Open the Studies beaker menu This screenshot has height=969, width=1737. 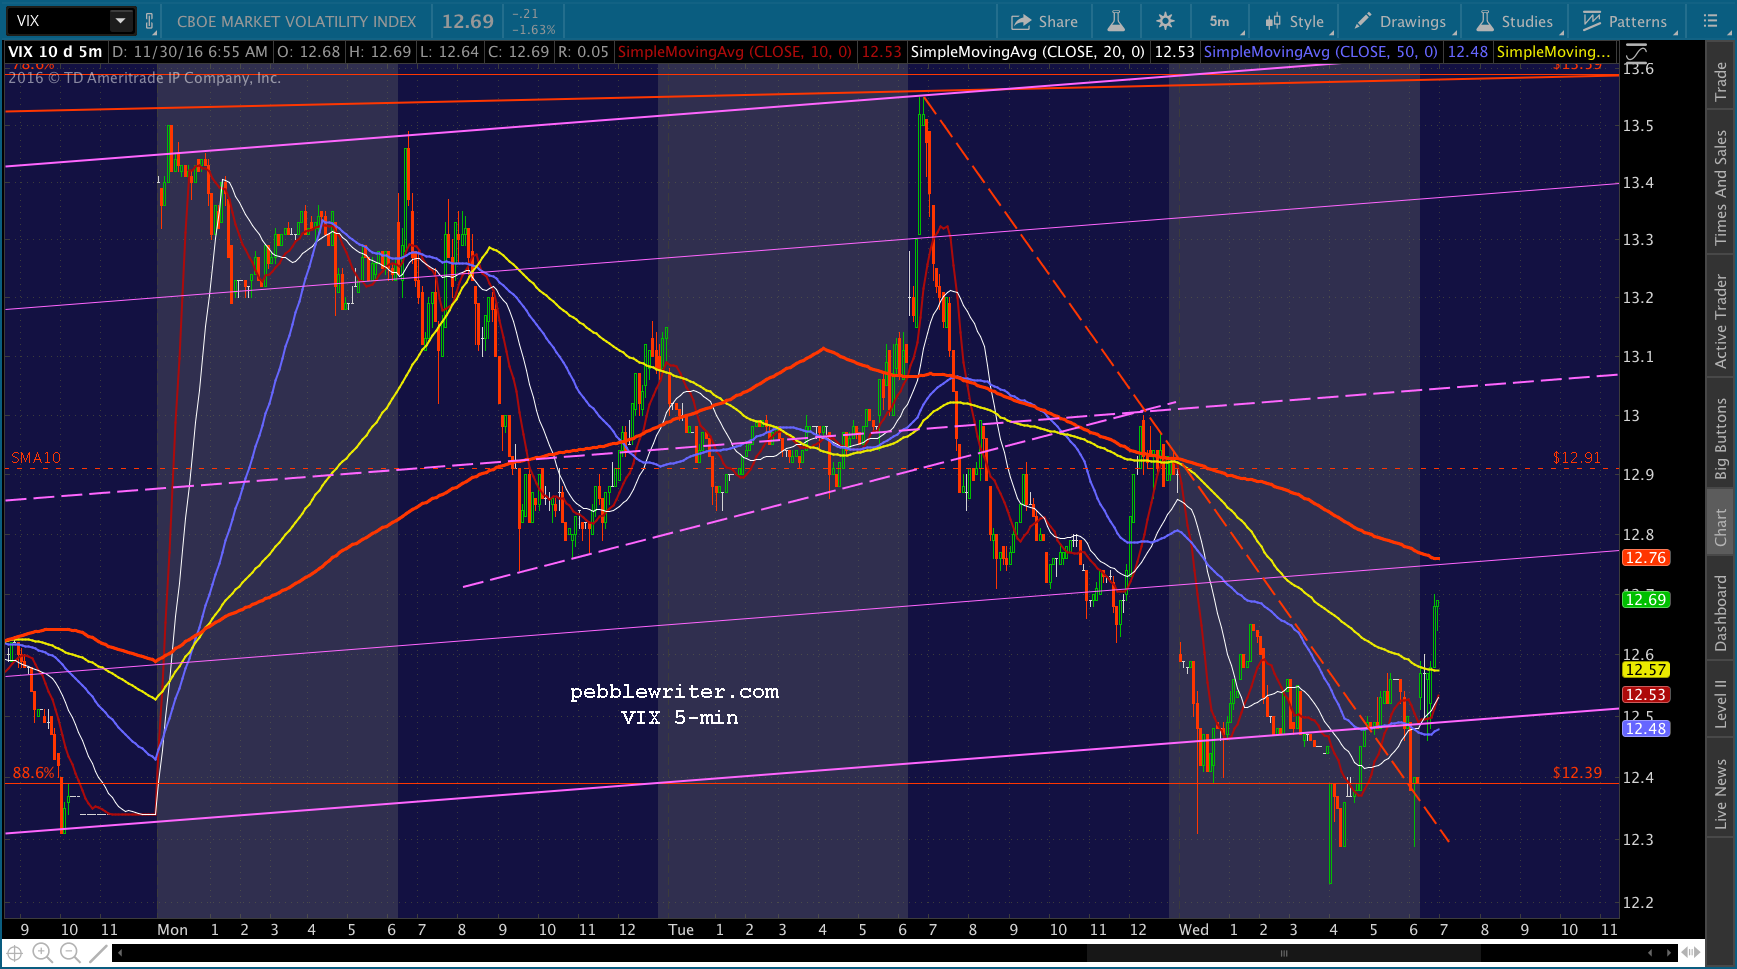[x=1515, y=21]
